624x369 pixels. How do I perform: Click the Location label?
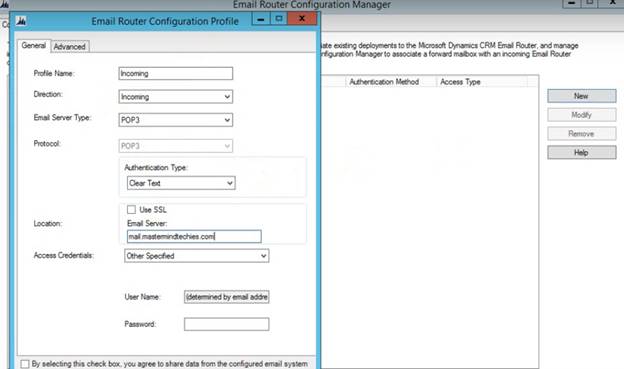pyautogui.click(x=48, y=224)
